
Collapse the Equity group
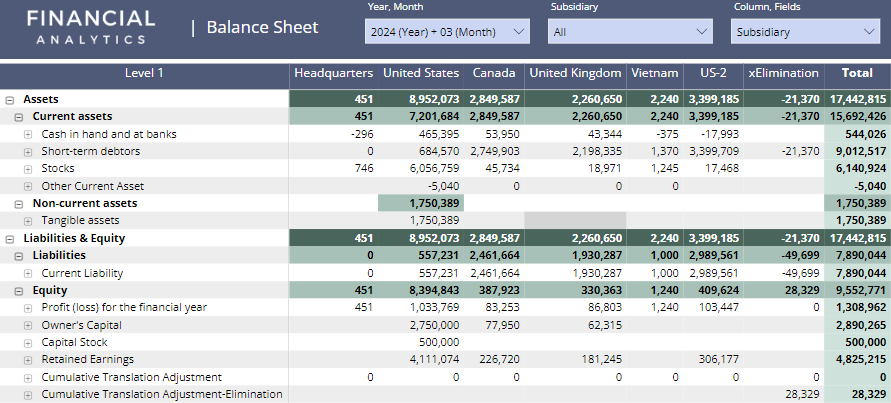pos(18,290)
